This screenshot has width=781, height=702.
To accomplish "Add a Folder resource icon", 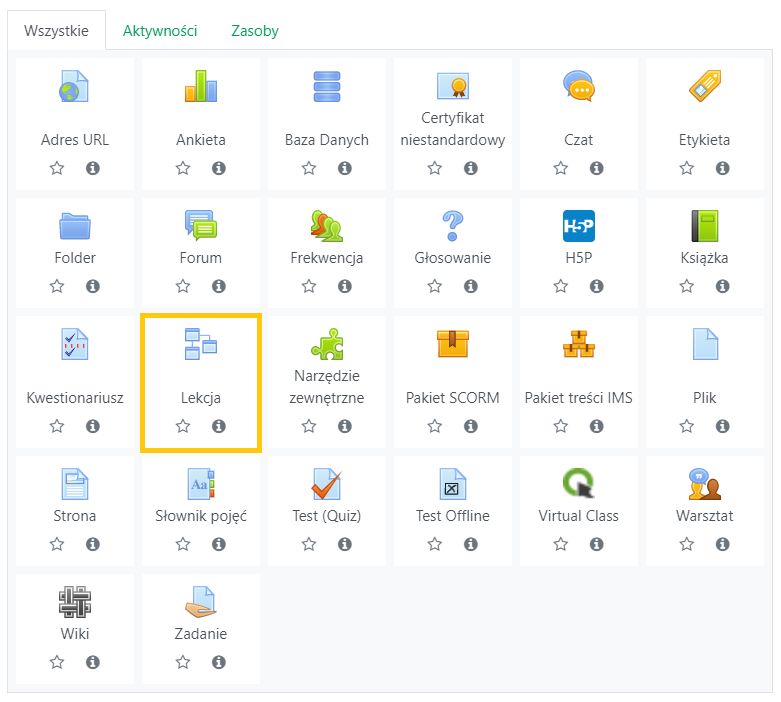I will (x=75, y=226).
